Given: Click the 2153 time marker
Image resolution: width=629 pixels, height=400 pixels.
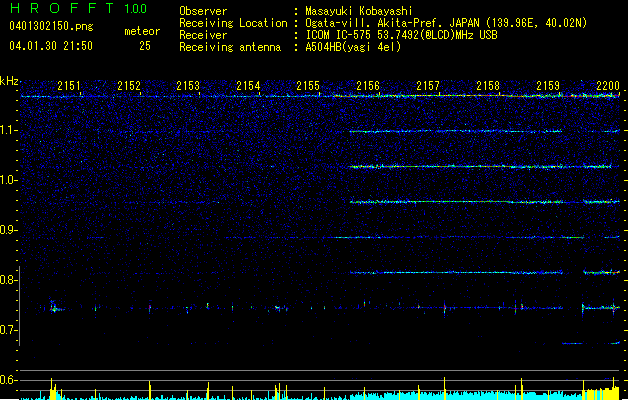Looking at the screenshot, I should tap(188, 85).
